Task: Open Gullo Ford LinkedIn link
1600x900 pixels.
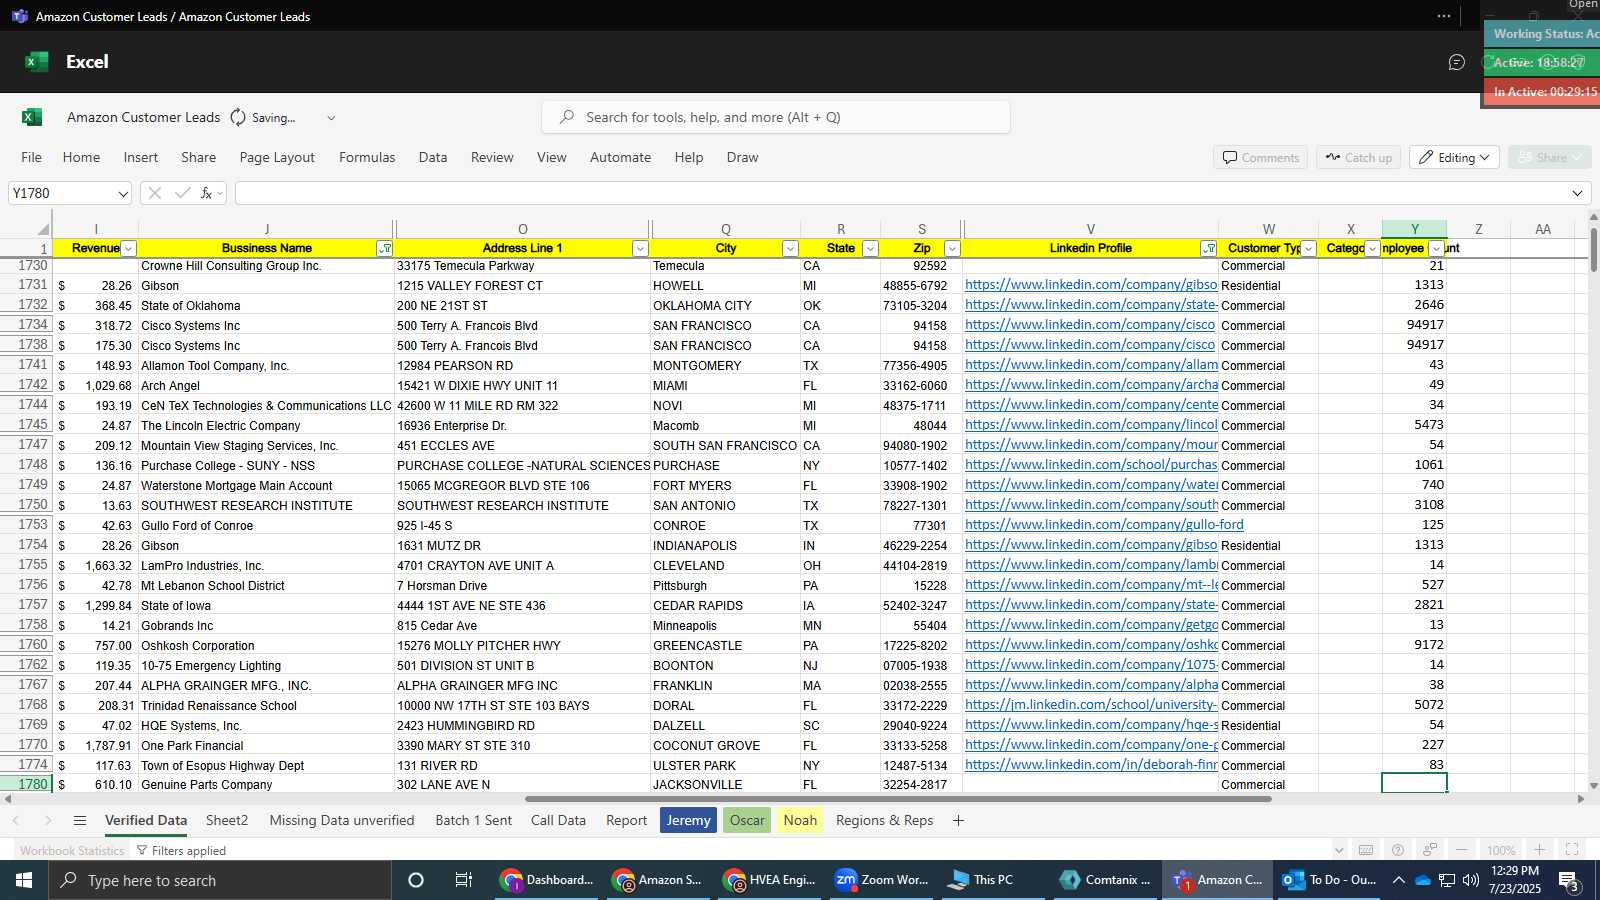Action: click(1104, 525)
